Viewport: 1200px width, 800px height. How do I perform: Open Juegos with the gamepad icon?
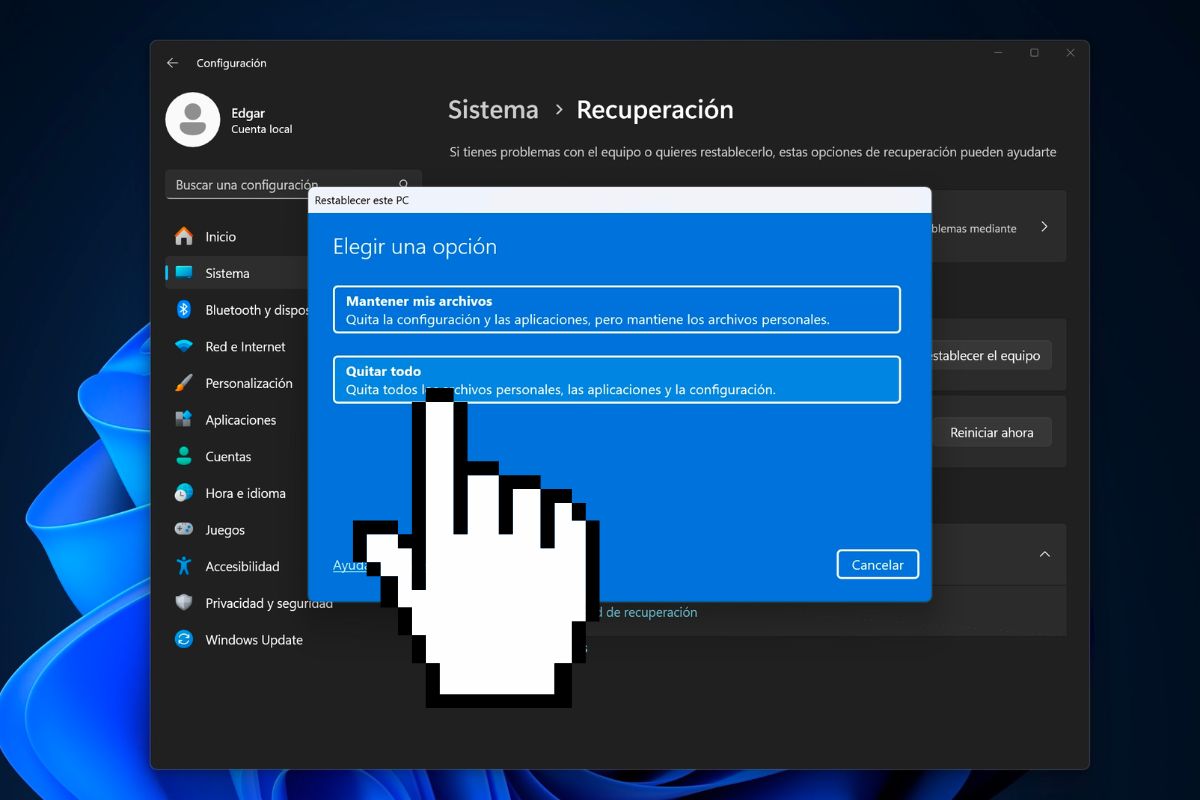pyautogui.click(x=183, y=529)
